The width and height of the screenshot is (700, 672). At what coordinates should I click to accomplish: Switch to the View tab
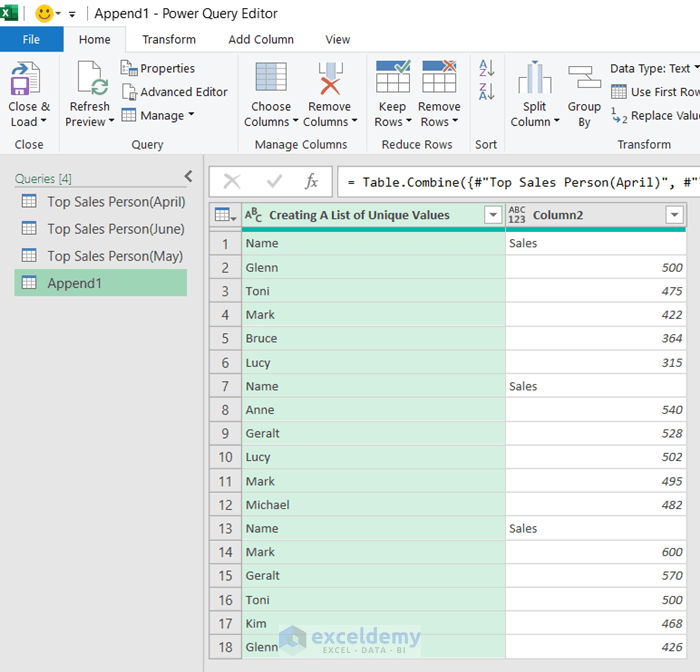[x=338, y=39]
